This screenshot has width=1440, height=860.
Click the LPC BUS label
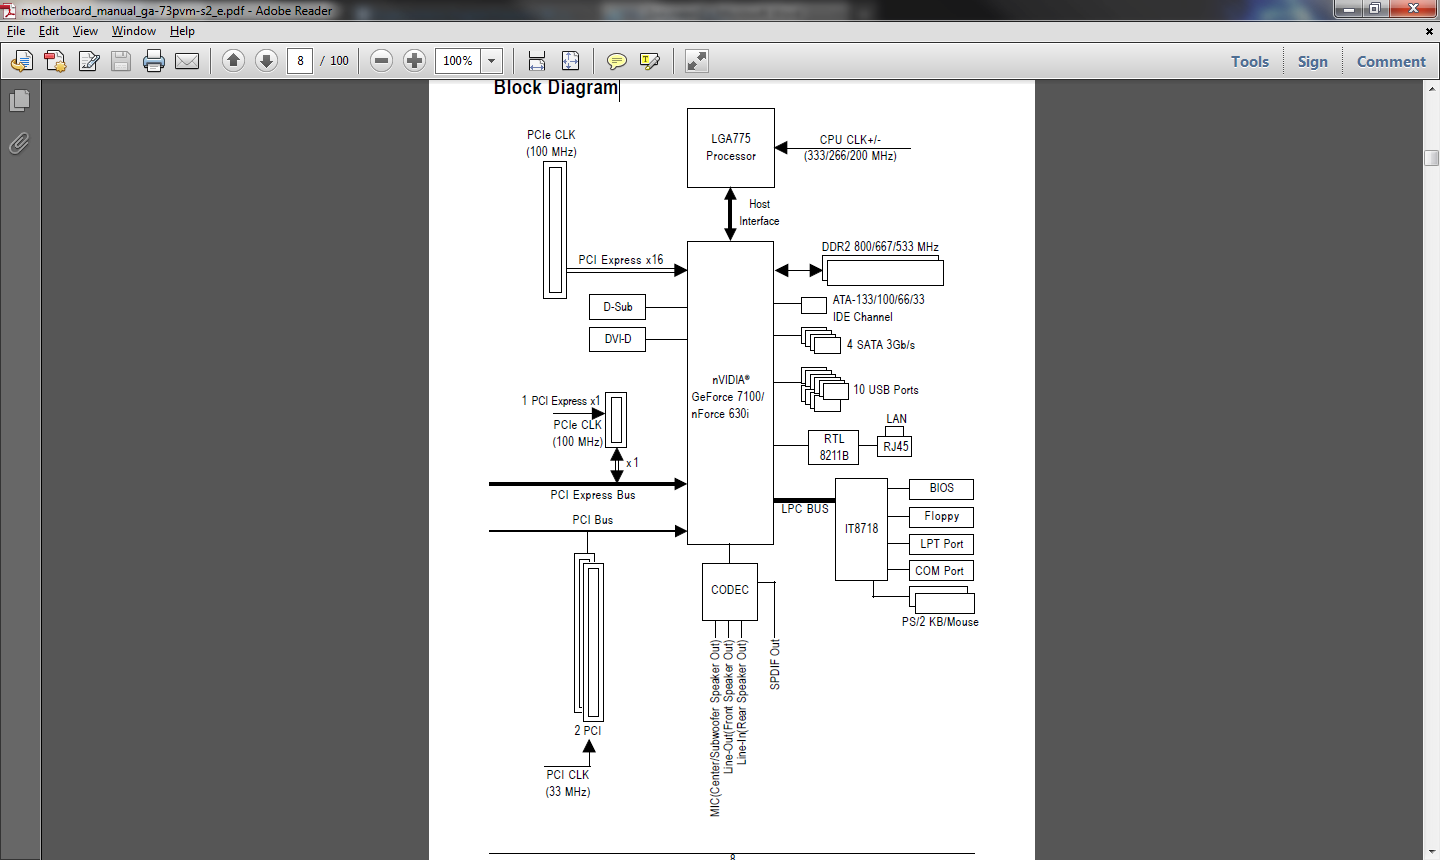[x=805, y=509]
